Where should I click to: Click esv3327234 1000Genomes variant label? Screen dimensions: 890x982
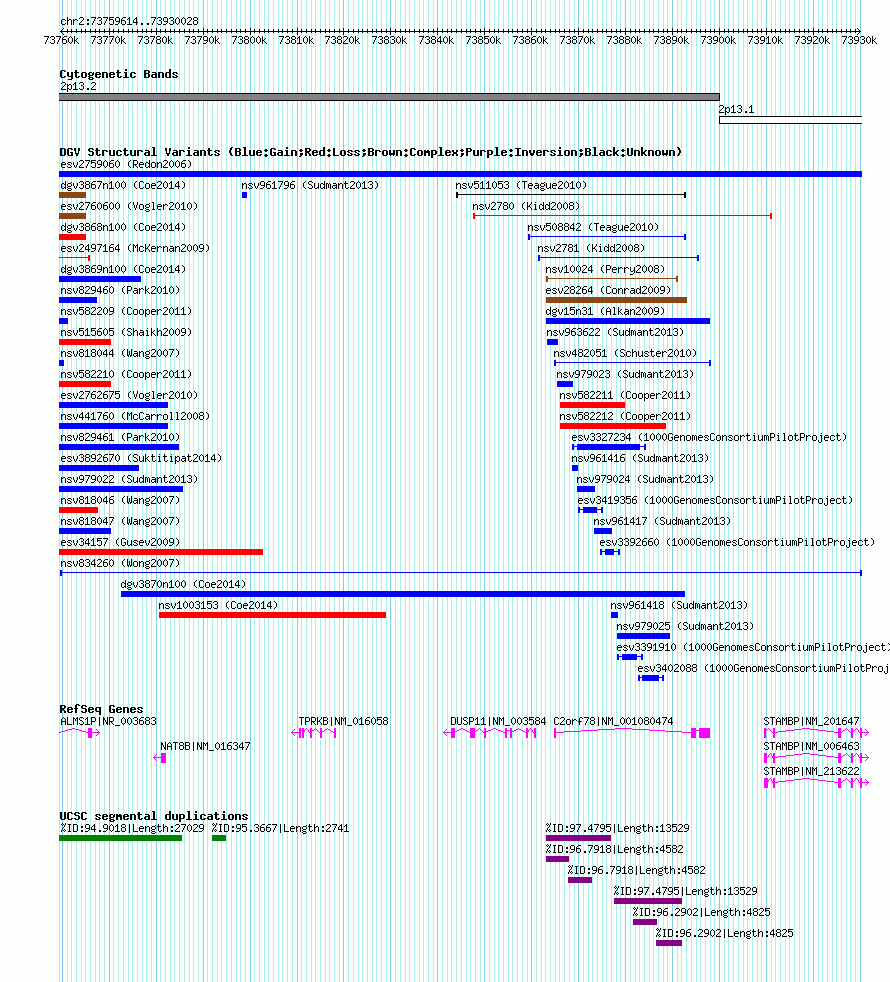709,437
